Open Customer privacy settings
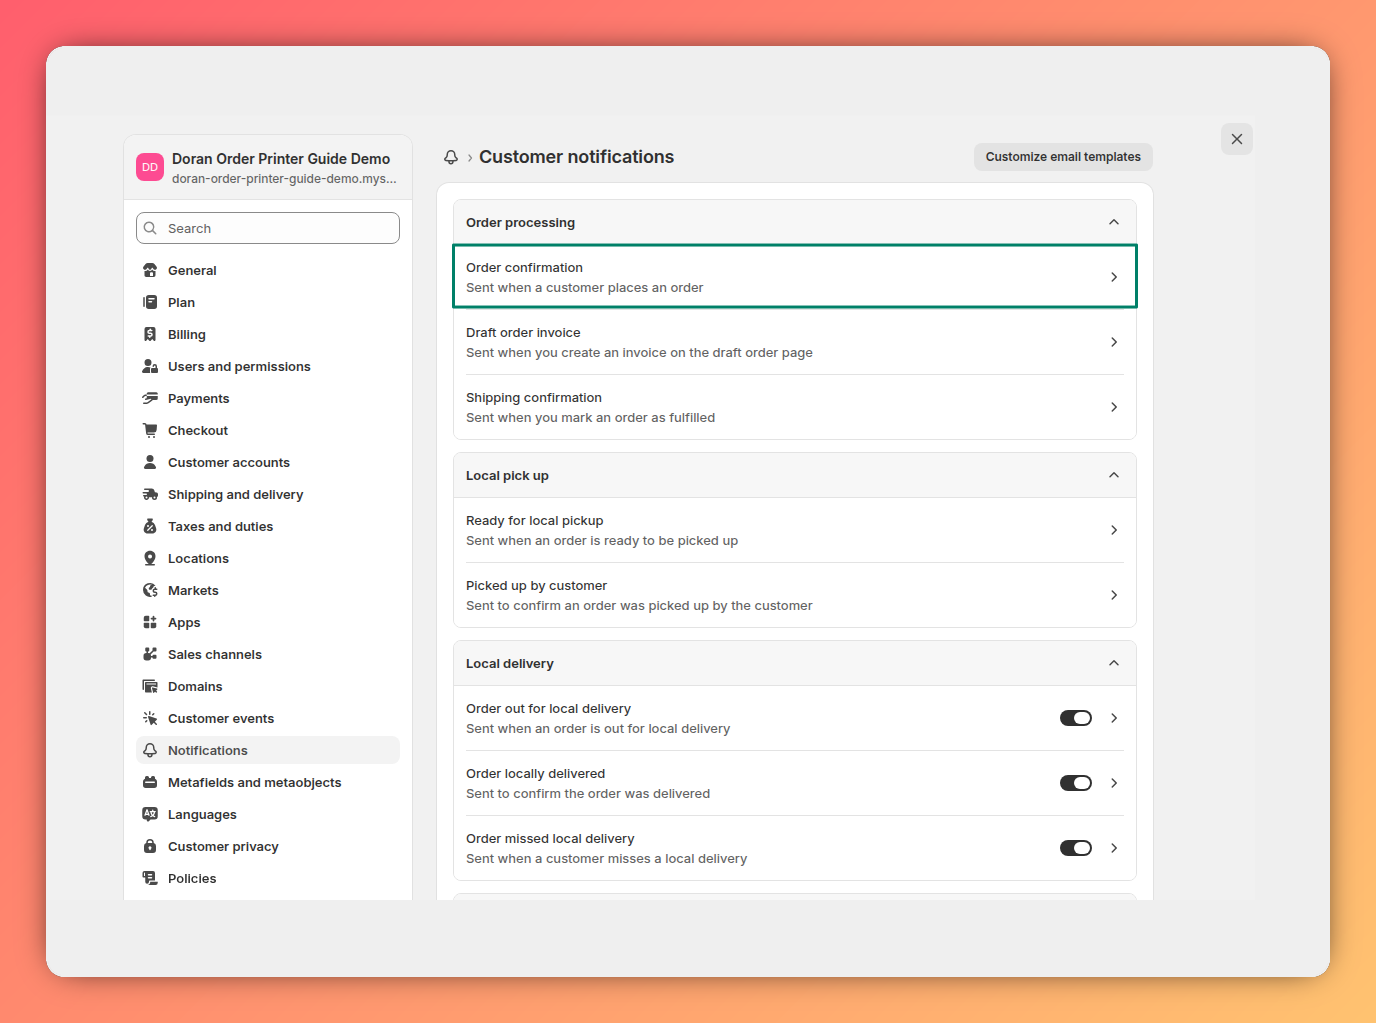Viewport: 1376px width, 1023px height. coord(268,846)
